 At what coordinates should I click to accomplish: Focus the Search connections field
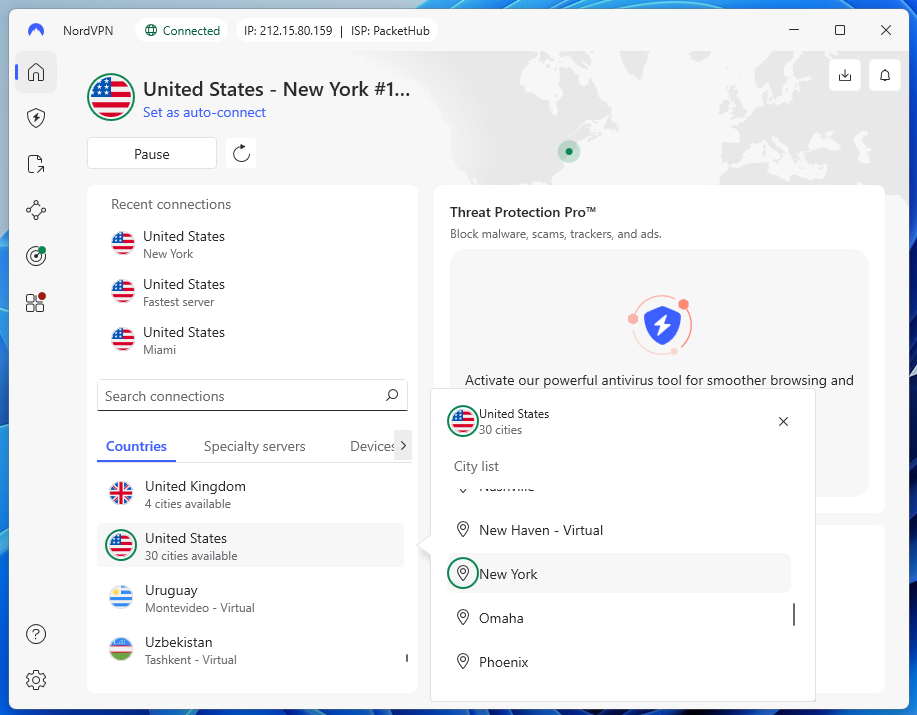tap(252, 396)
